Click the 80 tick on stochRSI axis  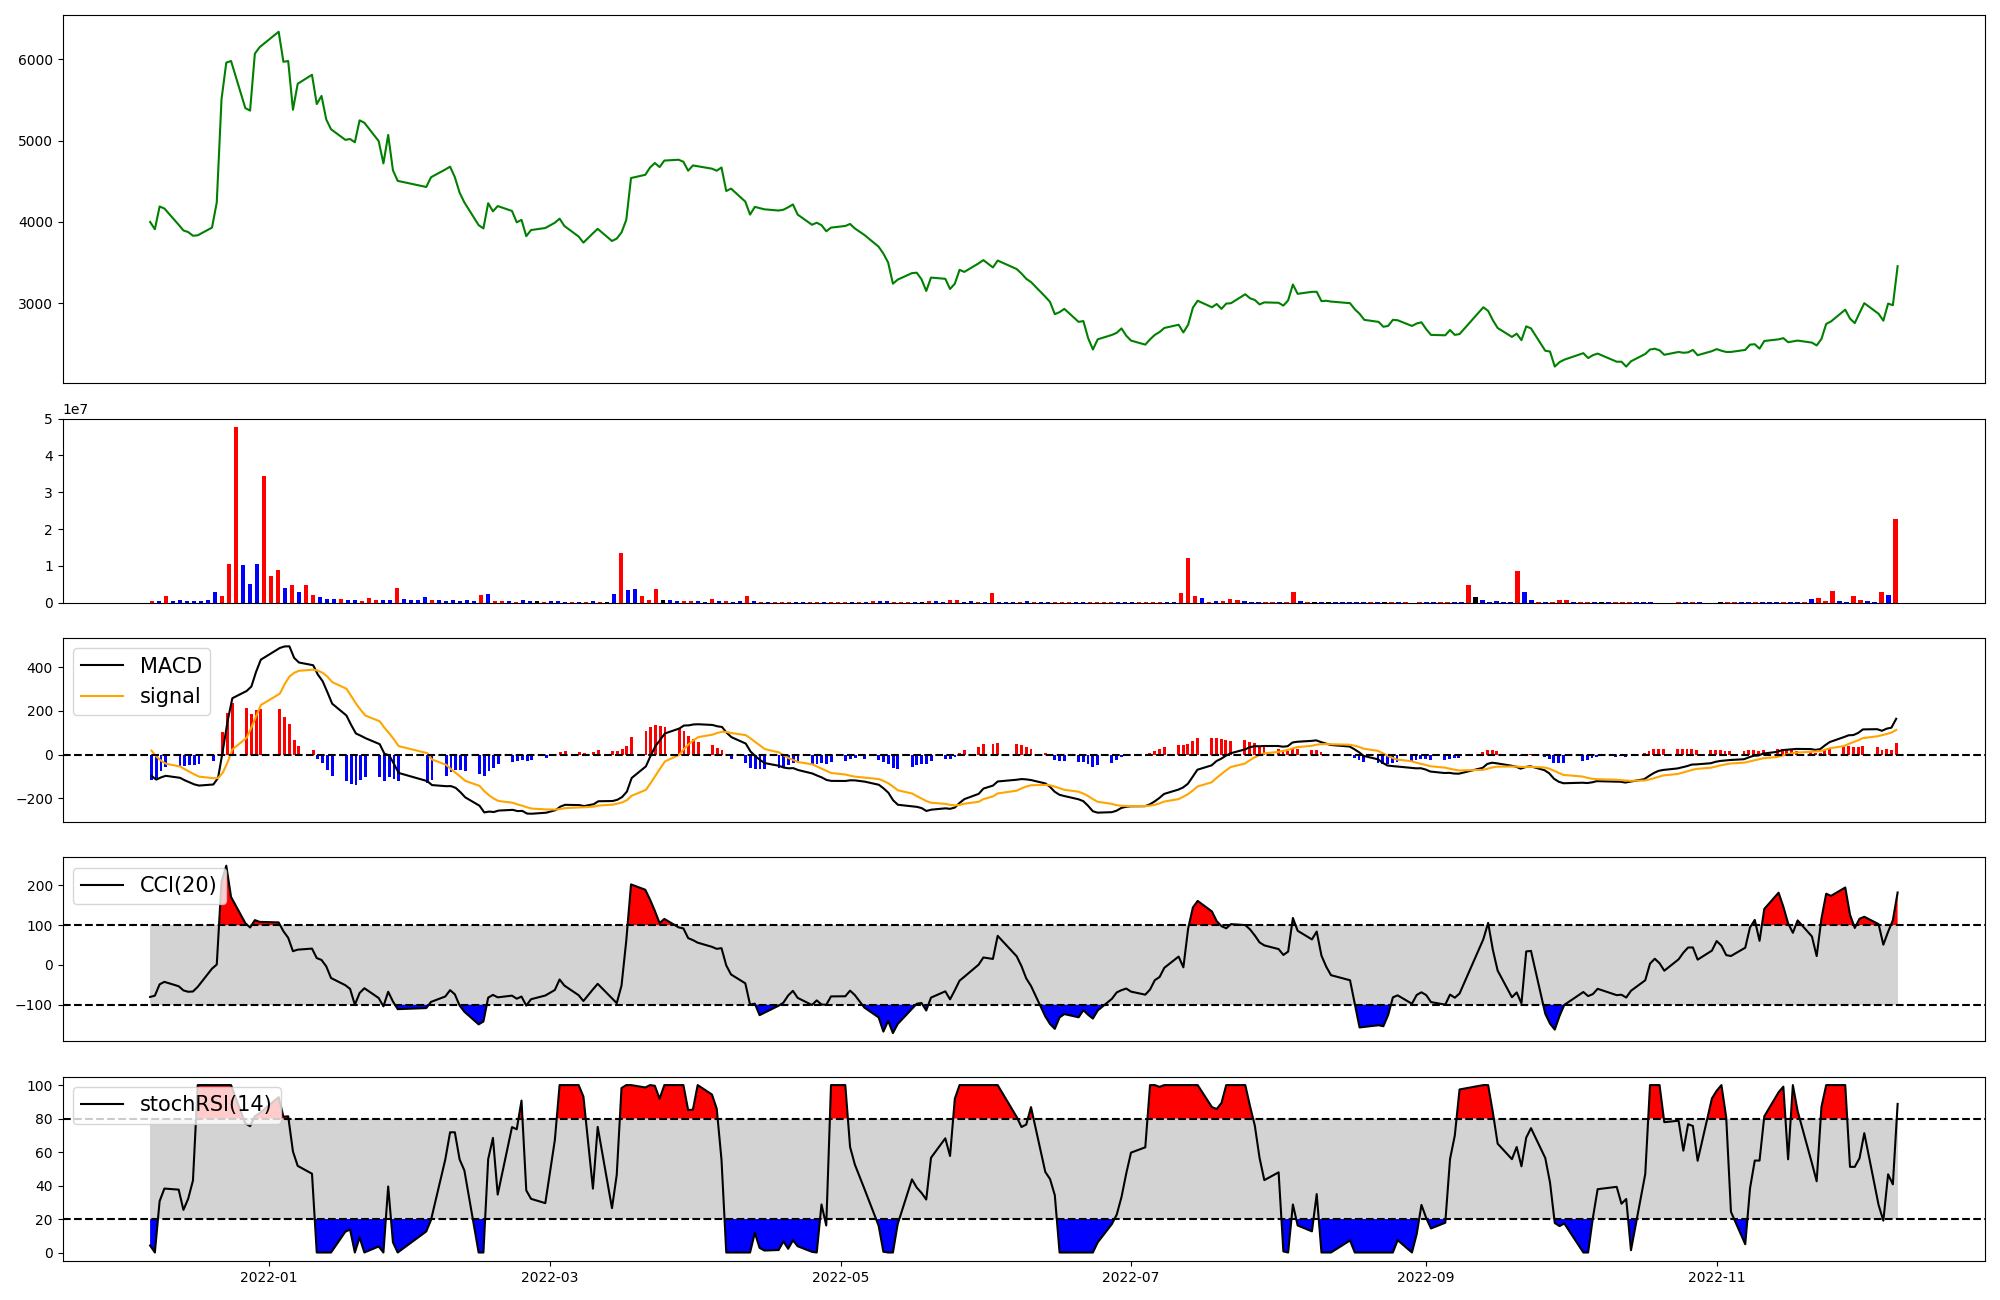[45, 1119]
